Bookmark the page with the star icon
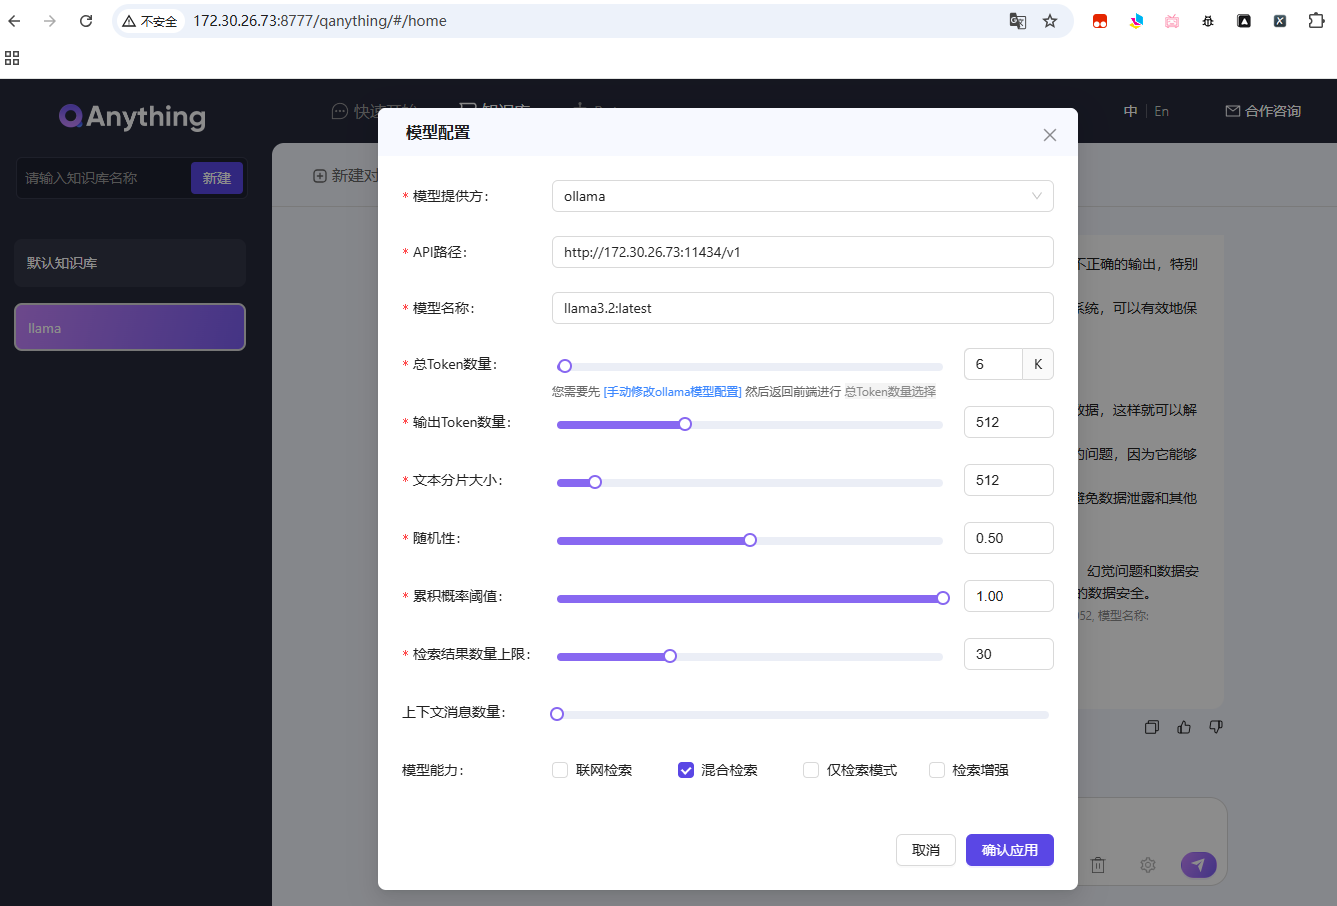 coord(1050,21)
